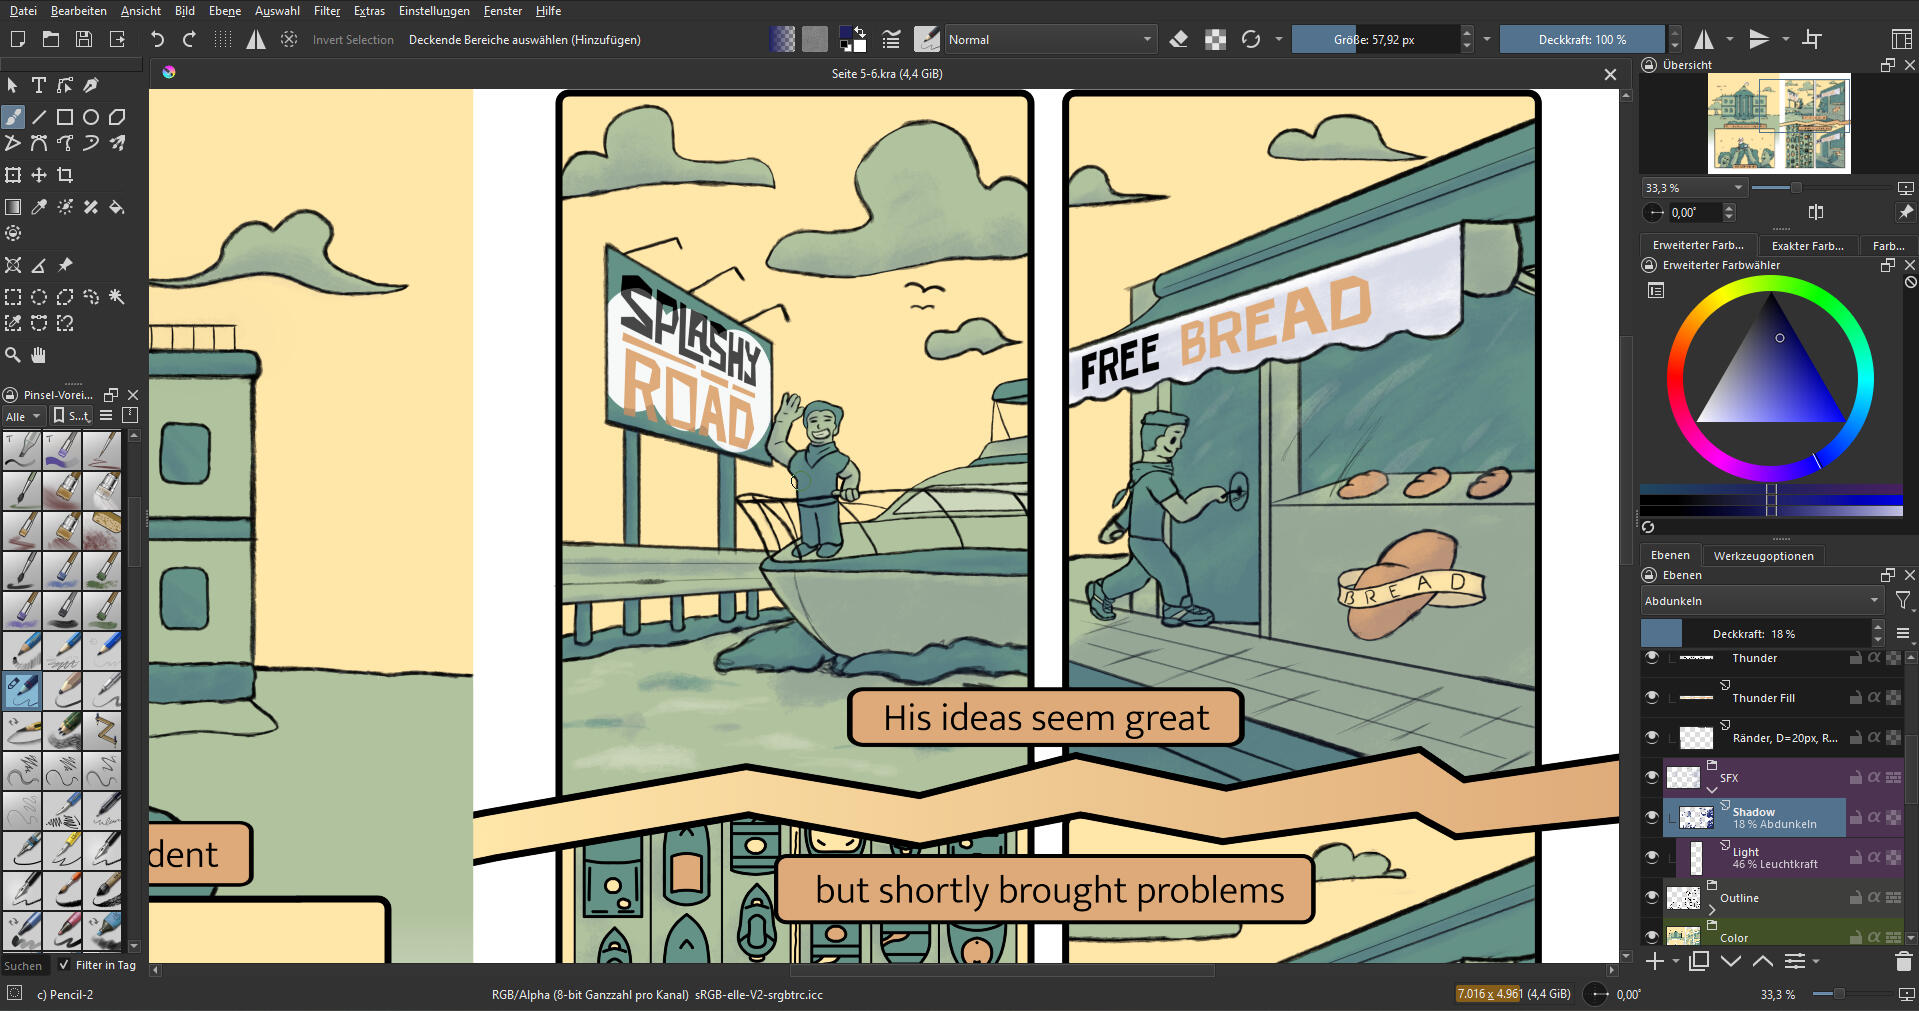
Task: Click the delete layer trash icon
Action: pyautogui.click(x=1903, y=962)
